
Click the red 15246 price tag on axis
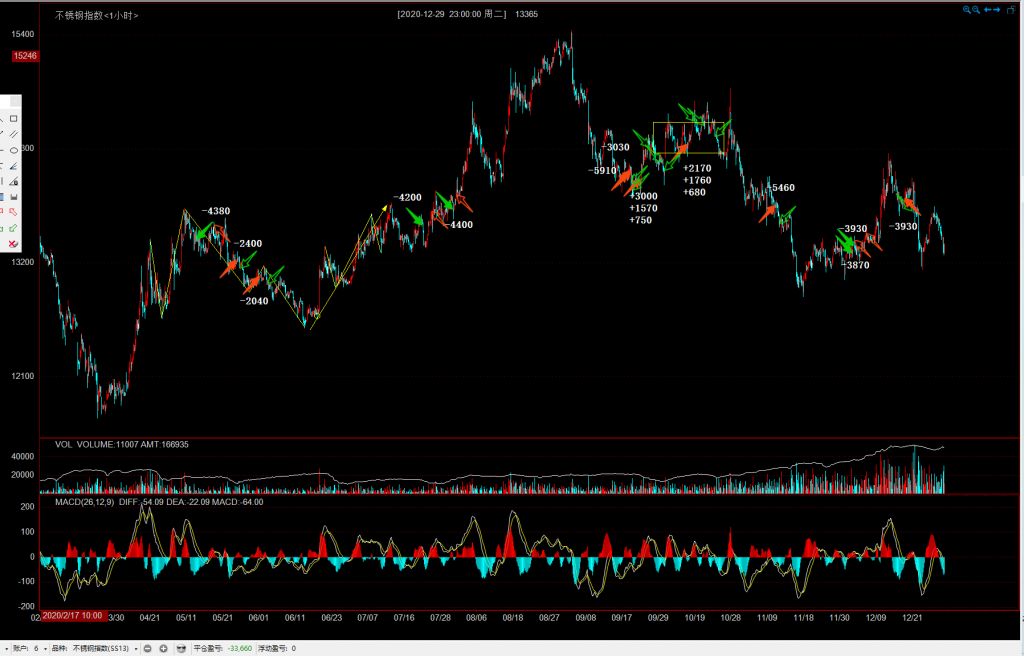[25, 56]
